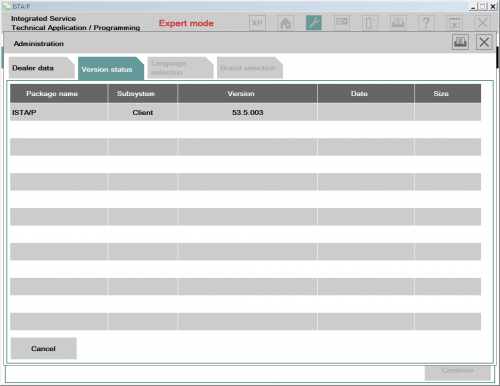
Task: Maximize the ISTA/P window
Action: tap(482, 6)
